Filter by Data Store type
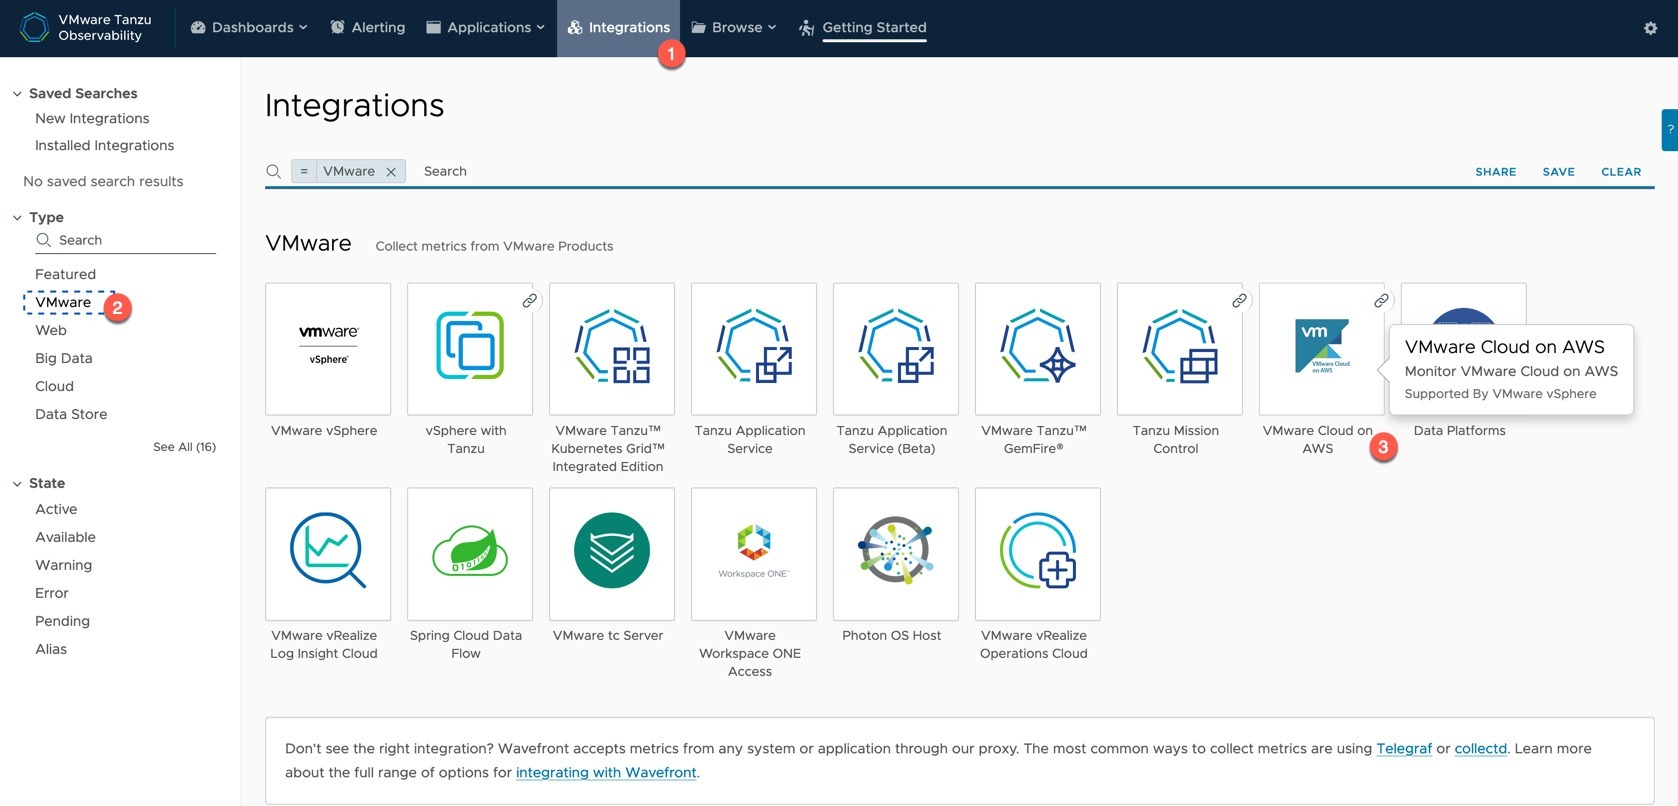This screenshot has width=1678, height=806. tap(71, 414)
